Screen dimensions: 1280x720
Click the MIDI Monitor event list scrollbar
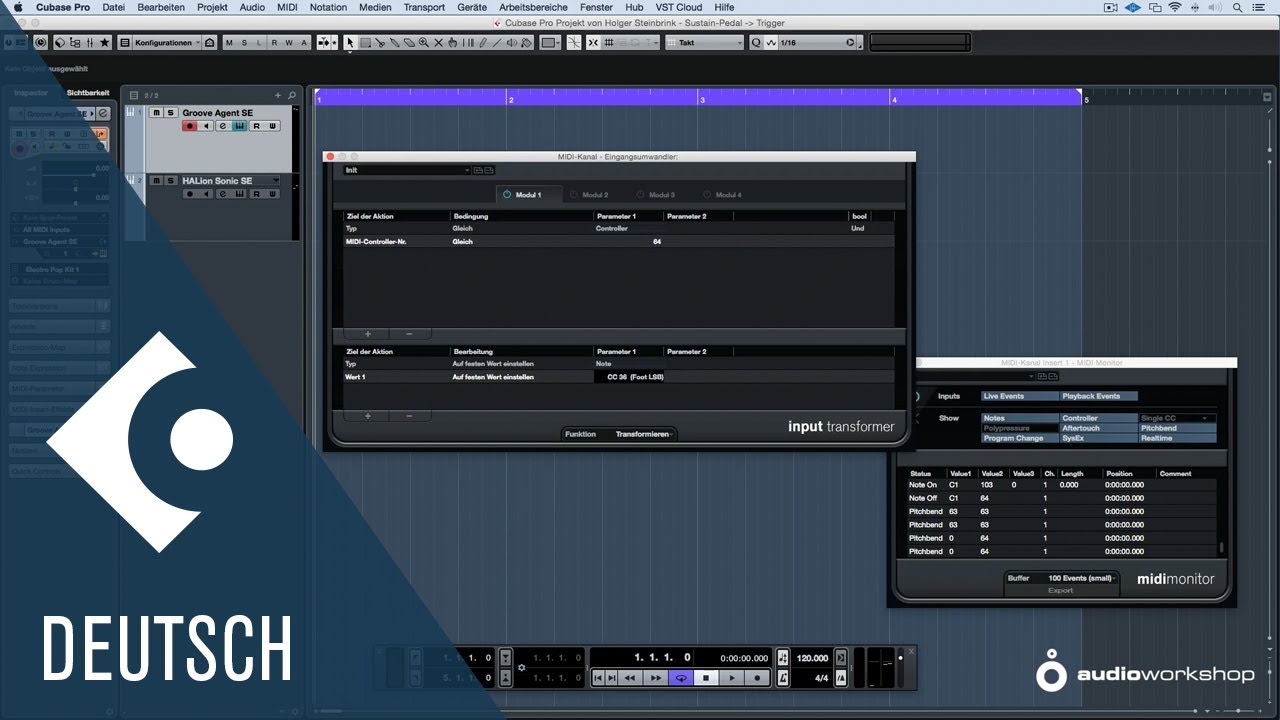pos(1220,549)
